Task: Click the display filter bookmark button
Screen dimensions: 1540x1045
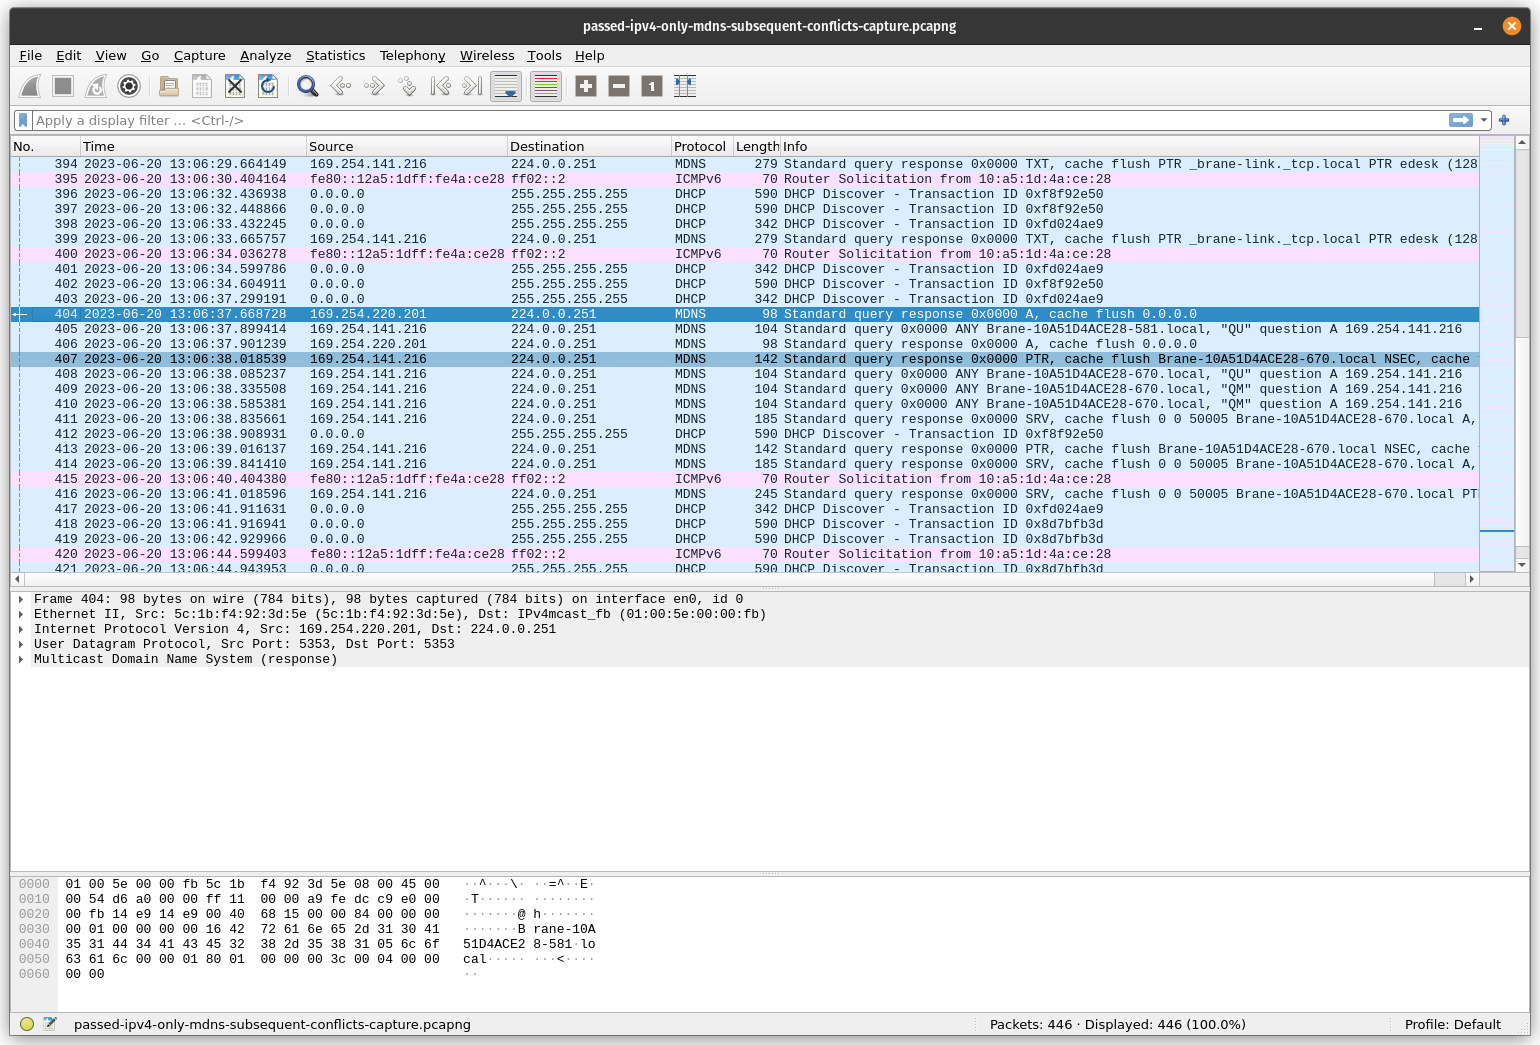Action: [23, 120]
